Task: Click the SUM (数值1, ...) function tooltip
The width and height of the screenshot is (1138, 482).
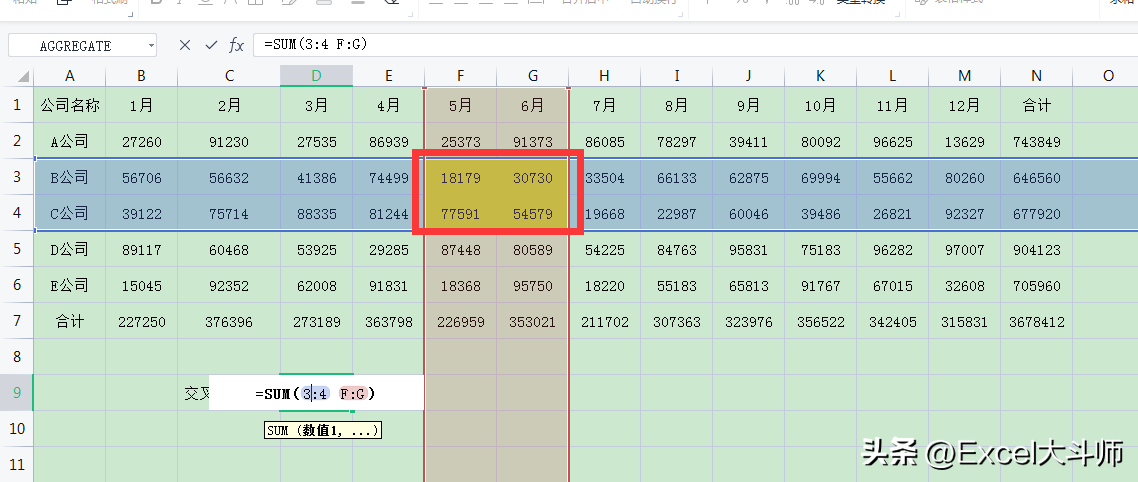Action: [322, 430]
